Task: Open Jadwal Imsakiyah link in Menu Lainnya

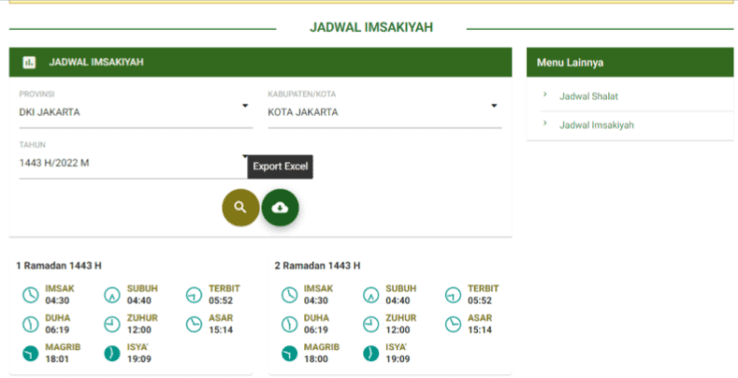Action: point(596,125)
